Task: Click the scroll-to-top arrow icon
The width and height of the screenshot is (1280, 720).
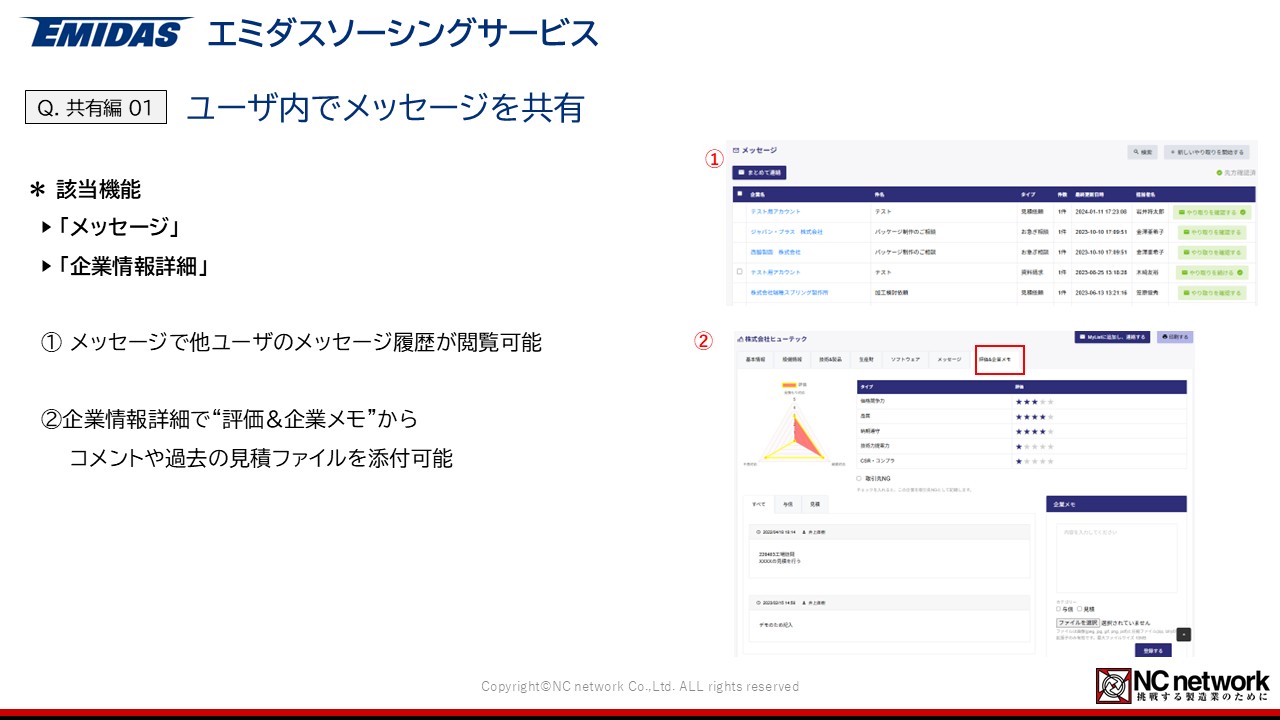Action: (x=1184, y=634)
